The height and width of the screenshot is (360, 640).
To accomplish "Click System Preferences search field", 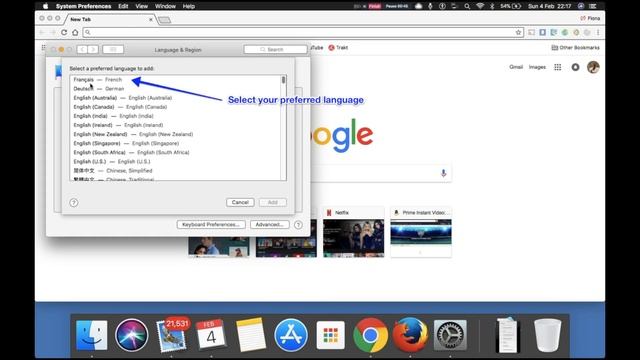I will [275, 49].
